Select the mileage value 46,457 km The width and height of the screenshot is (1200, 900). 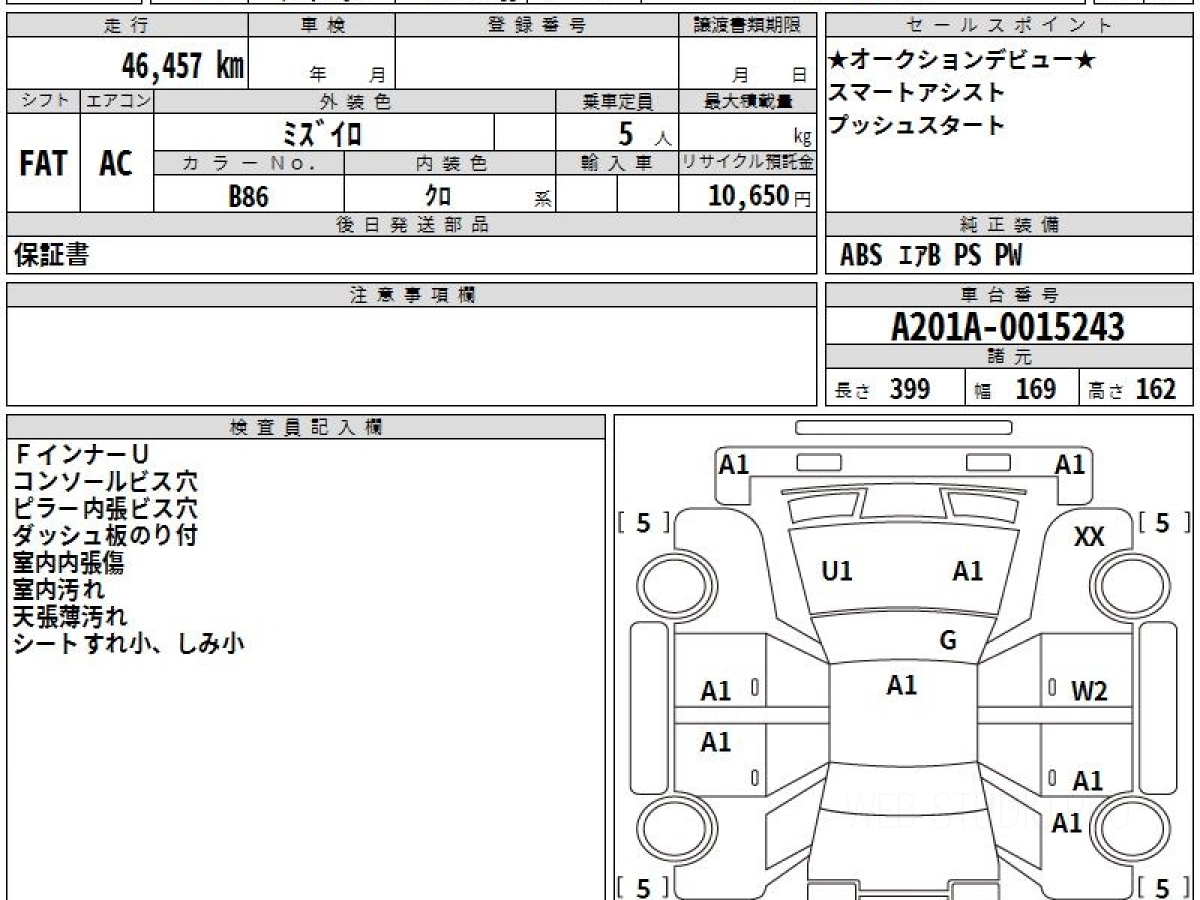click(182, 66)
